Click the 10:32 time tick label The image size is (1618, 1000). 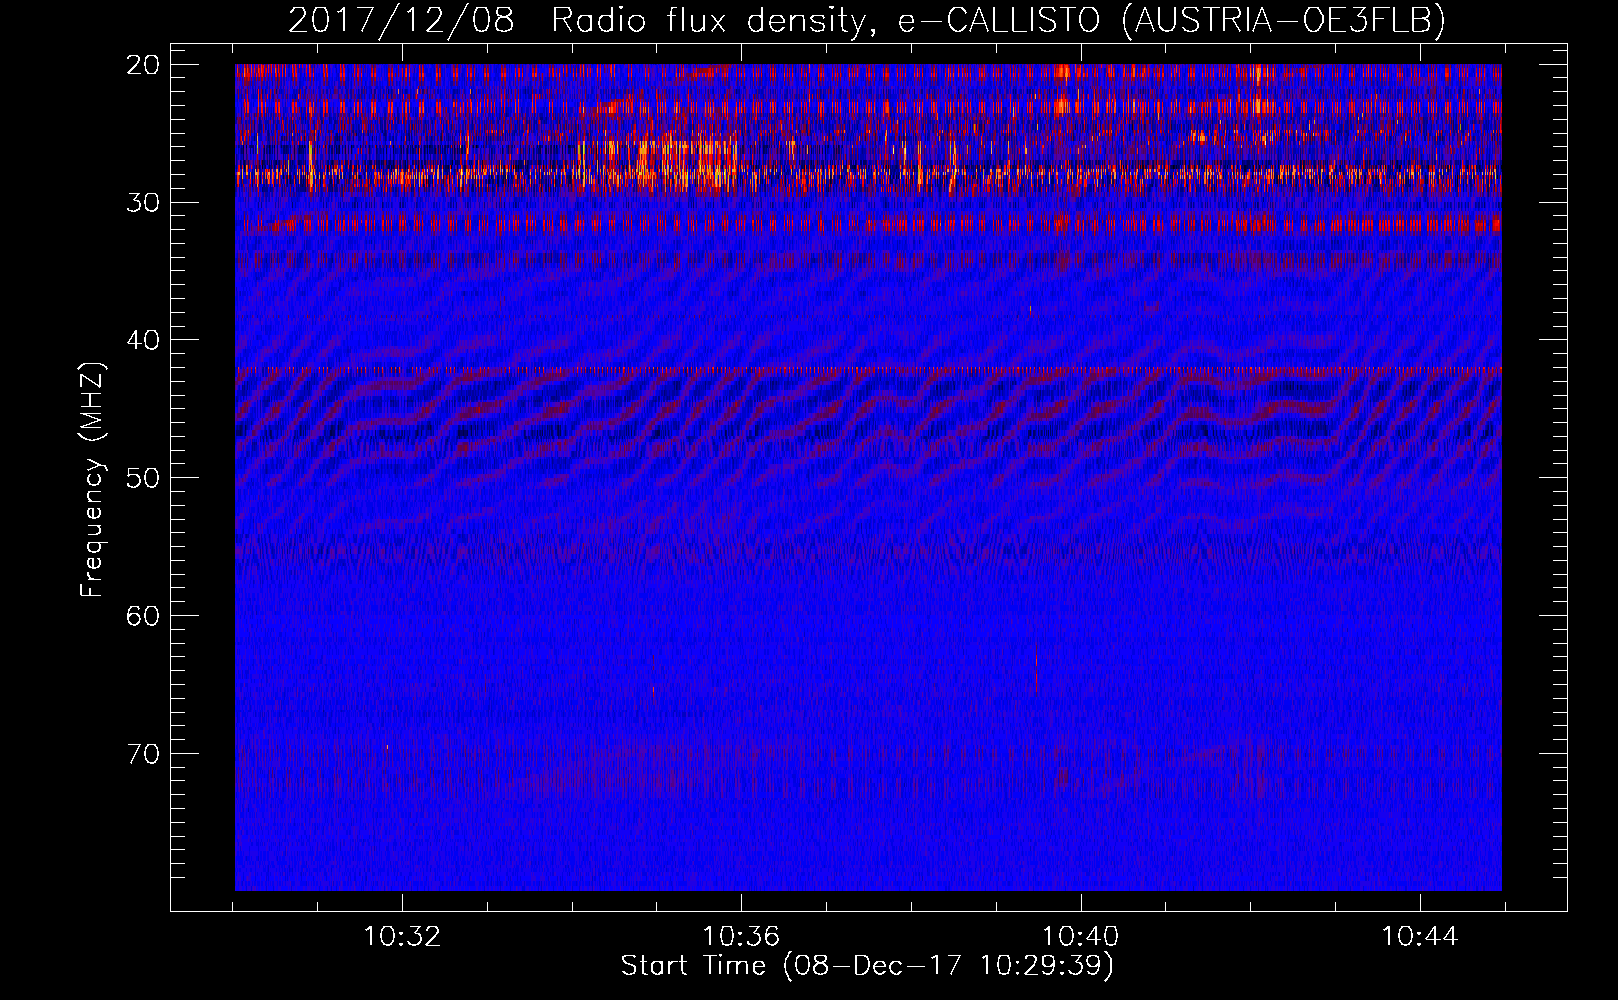tap(402, 937)
